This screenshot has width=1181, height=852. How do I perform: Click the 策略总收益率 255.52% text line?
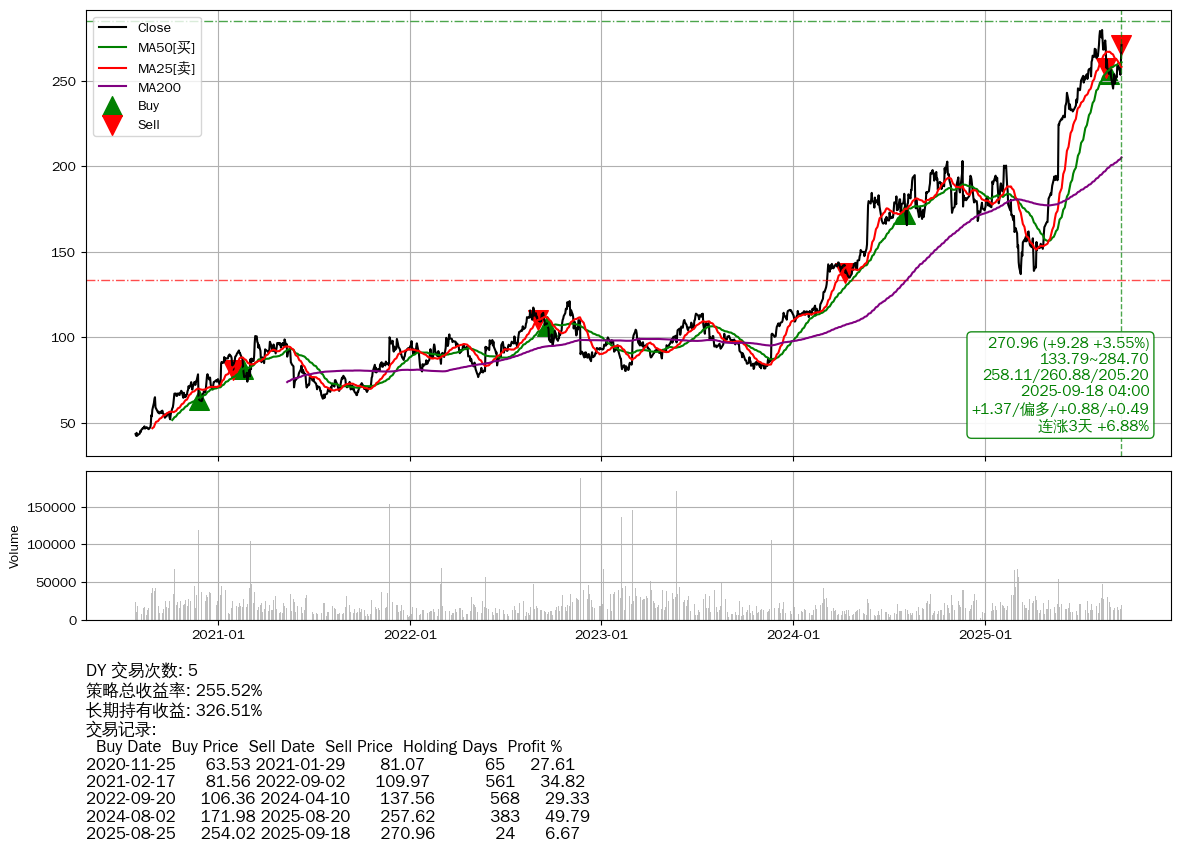[x=174, y=690]
